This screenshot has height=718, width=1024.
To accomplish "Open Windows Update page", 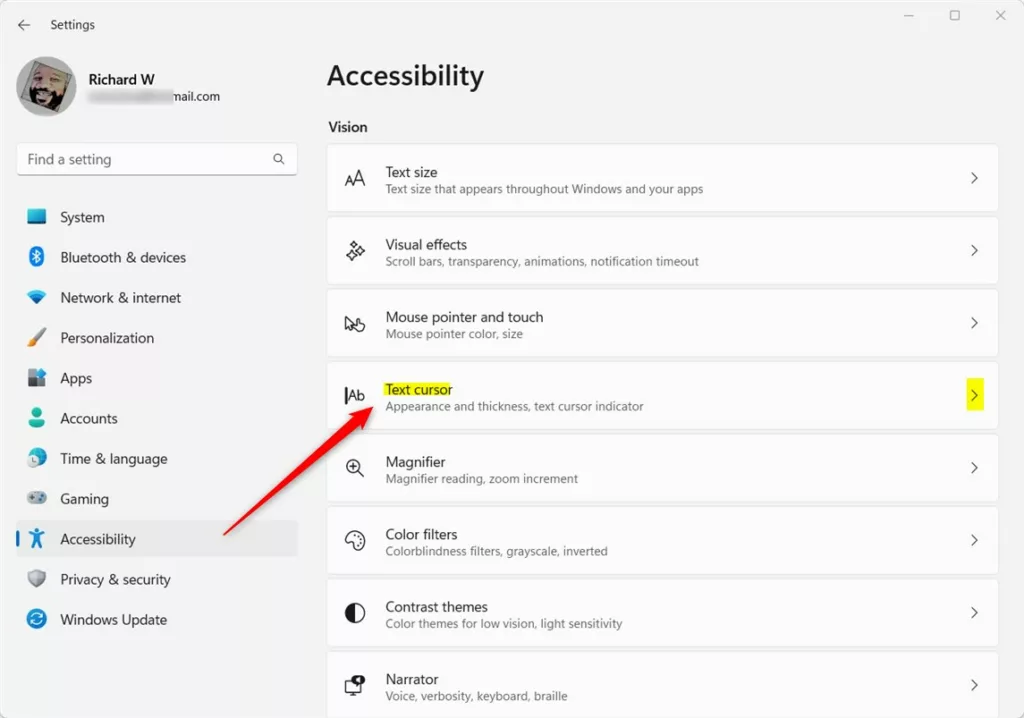I will click(114, 620).
